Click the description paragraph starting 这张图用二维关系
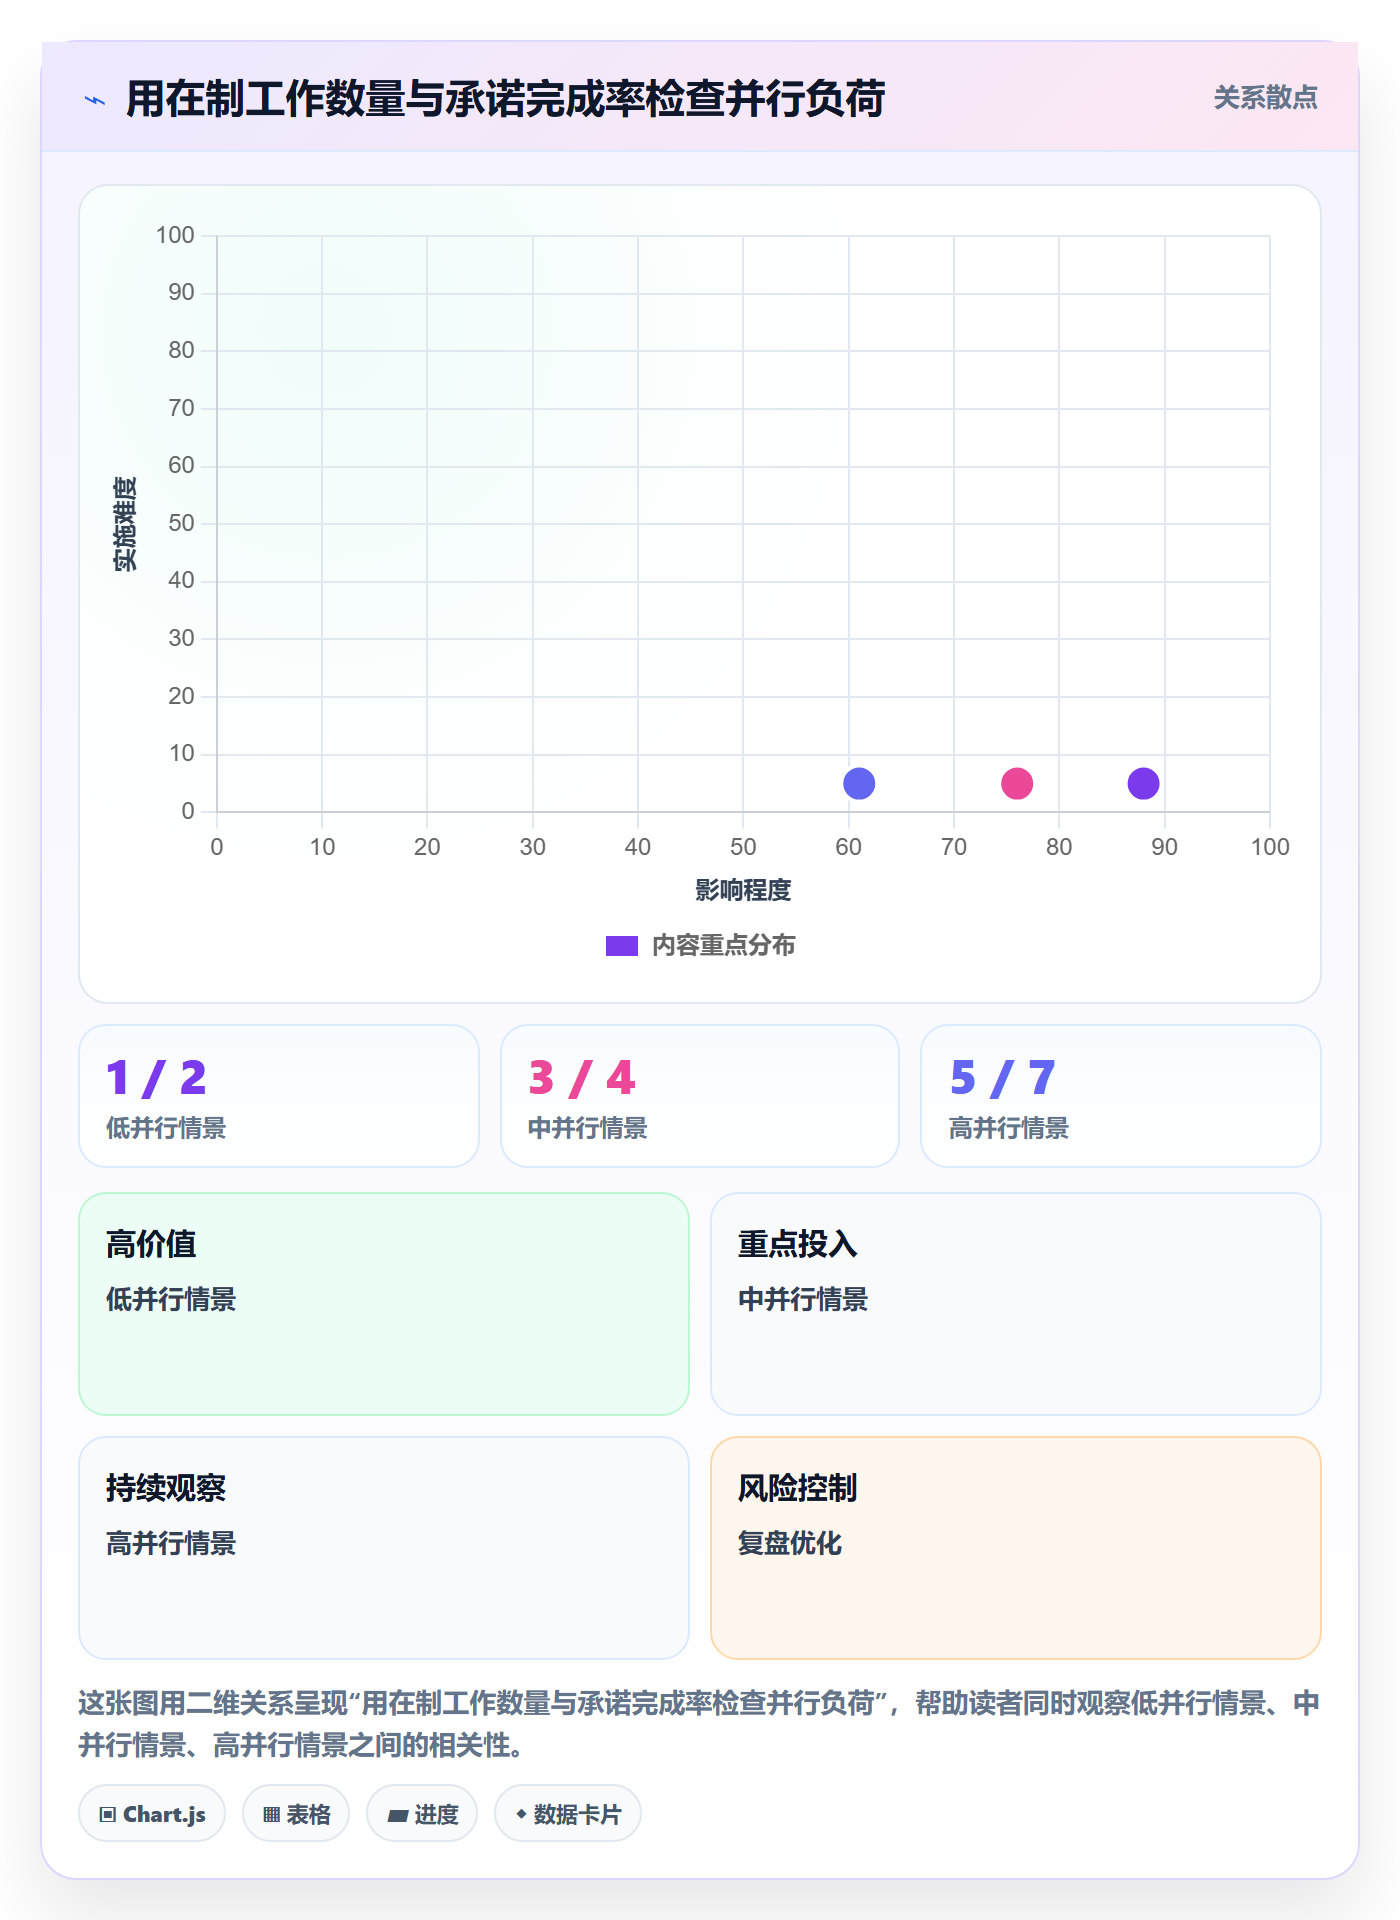Viewport: 1400px width, 1920px height. click(x=700, y=1724)
